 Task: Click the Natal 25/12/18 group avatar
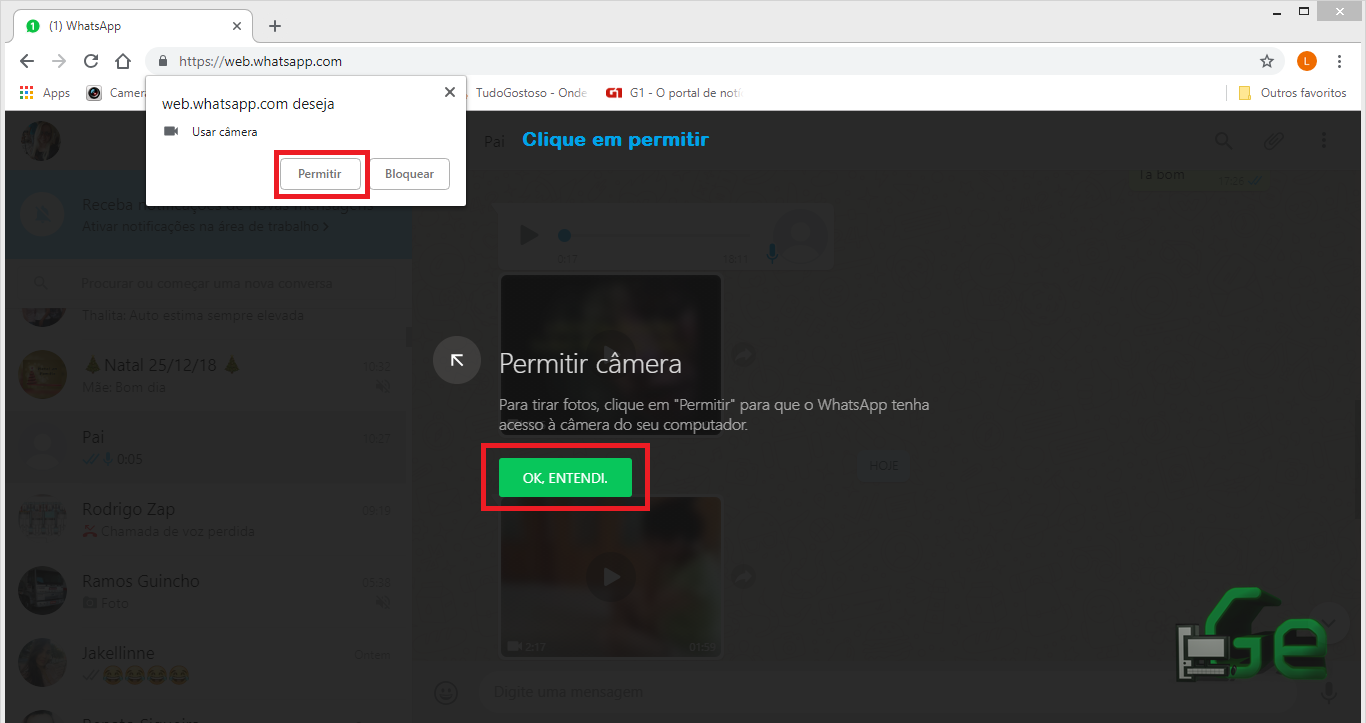tap(43, 375)
